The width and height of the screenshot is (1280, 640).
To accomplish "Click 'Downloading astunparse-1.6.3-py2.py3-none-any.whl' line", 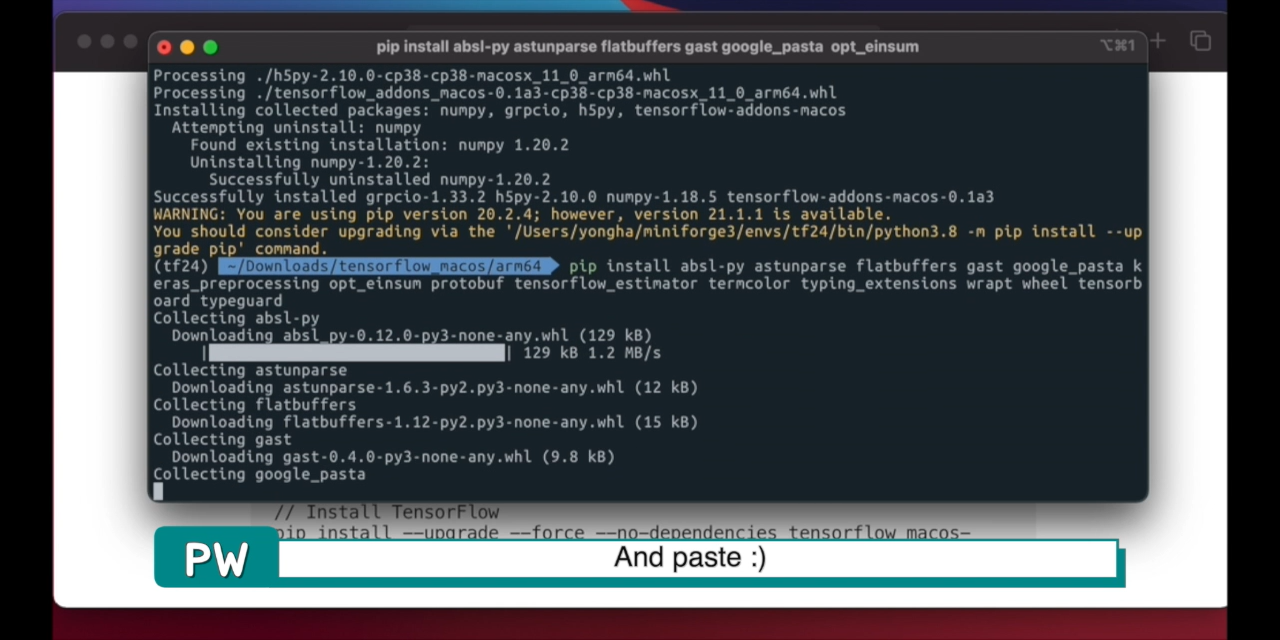I will pos(434,387).
